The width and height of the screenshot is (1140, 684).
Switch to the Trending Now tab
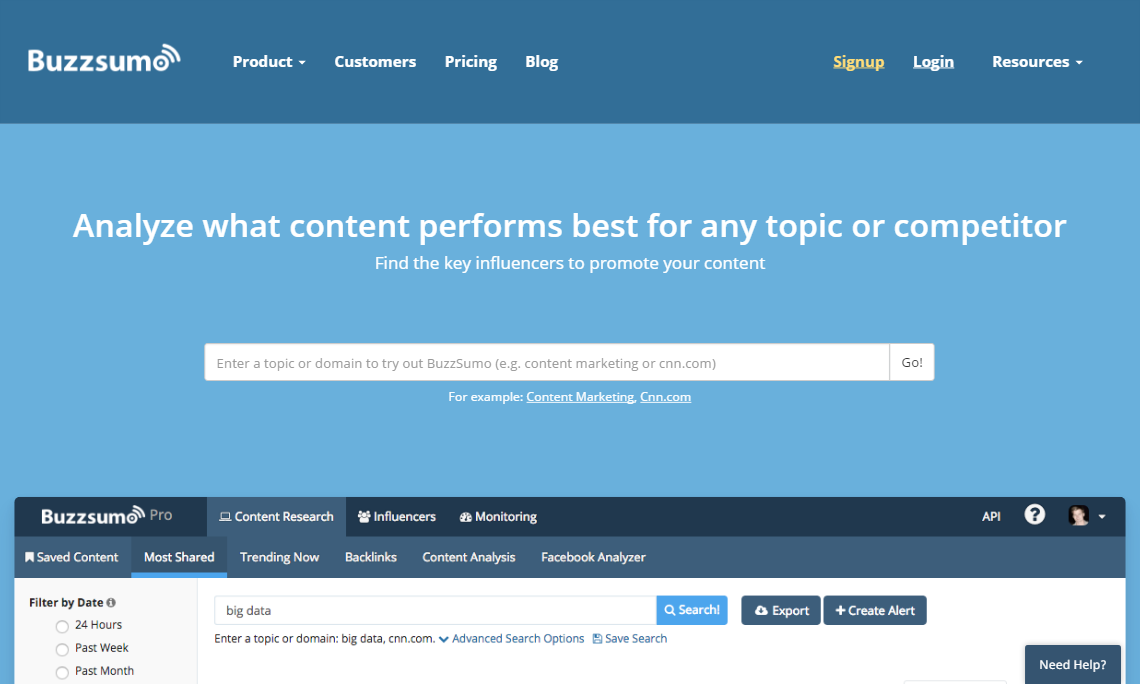click(279, 556)
